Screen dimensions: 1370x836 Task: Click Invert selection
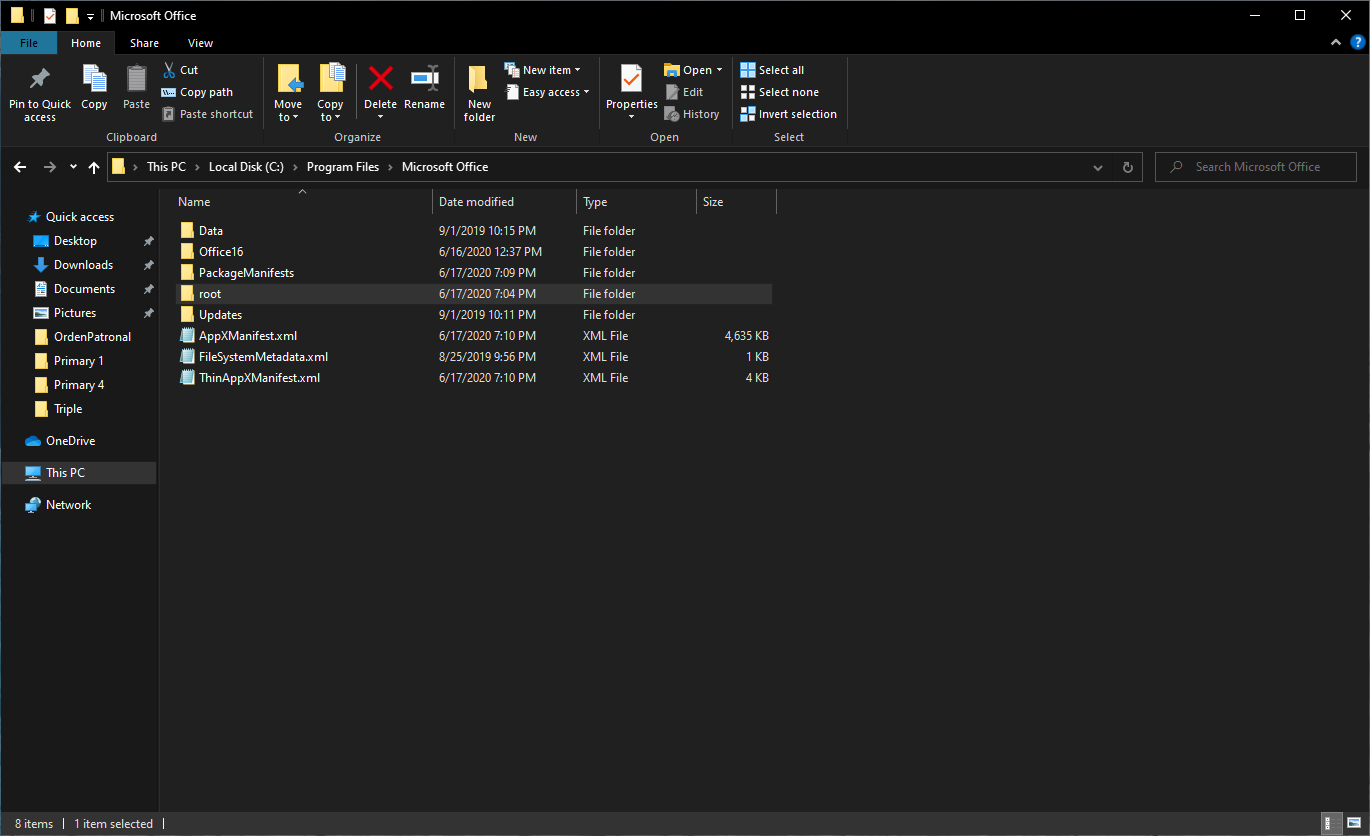coord(788,114)
